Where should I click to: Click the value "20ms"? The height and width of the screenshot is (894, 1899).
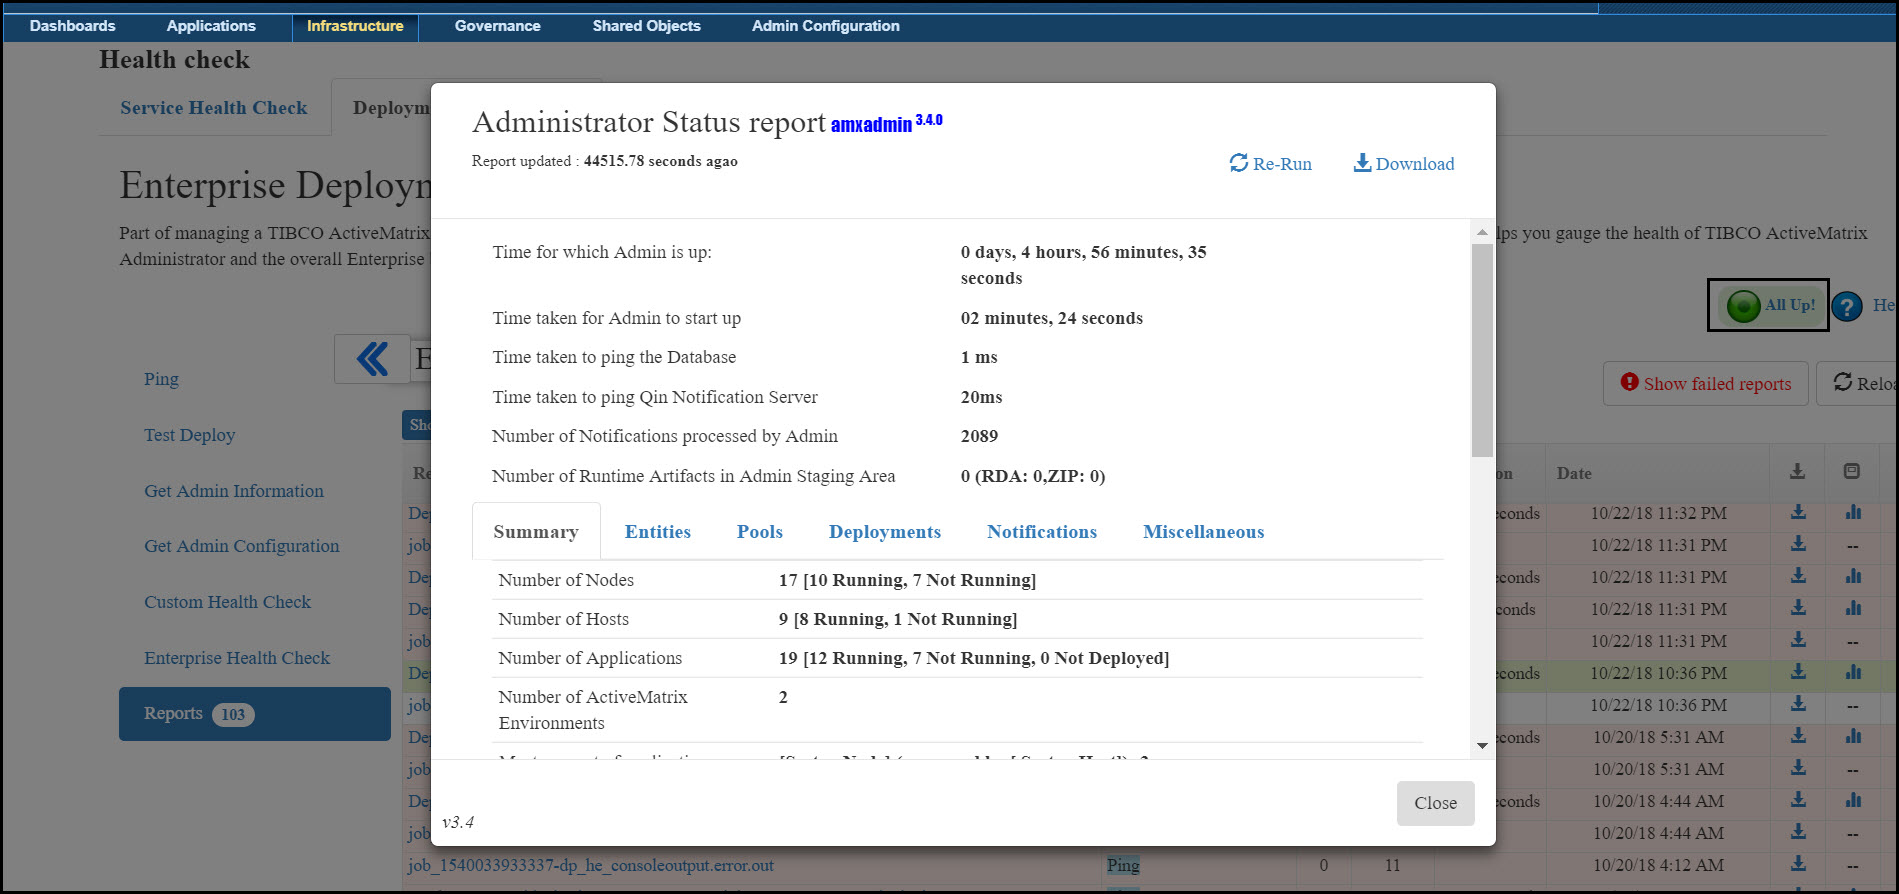981,397
